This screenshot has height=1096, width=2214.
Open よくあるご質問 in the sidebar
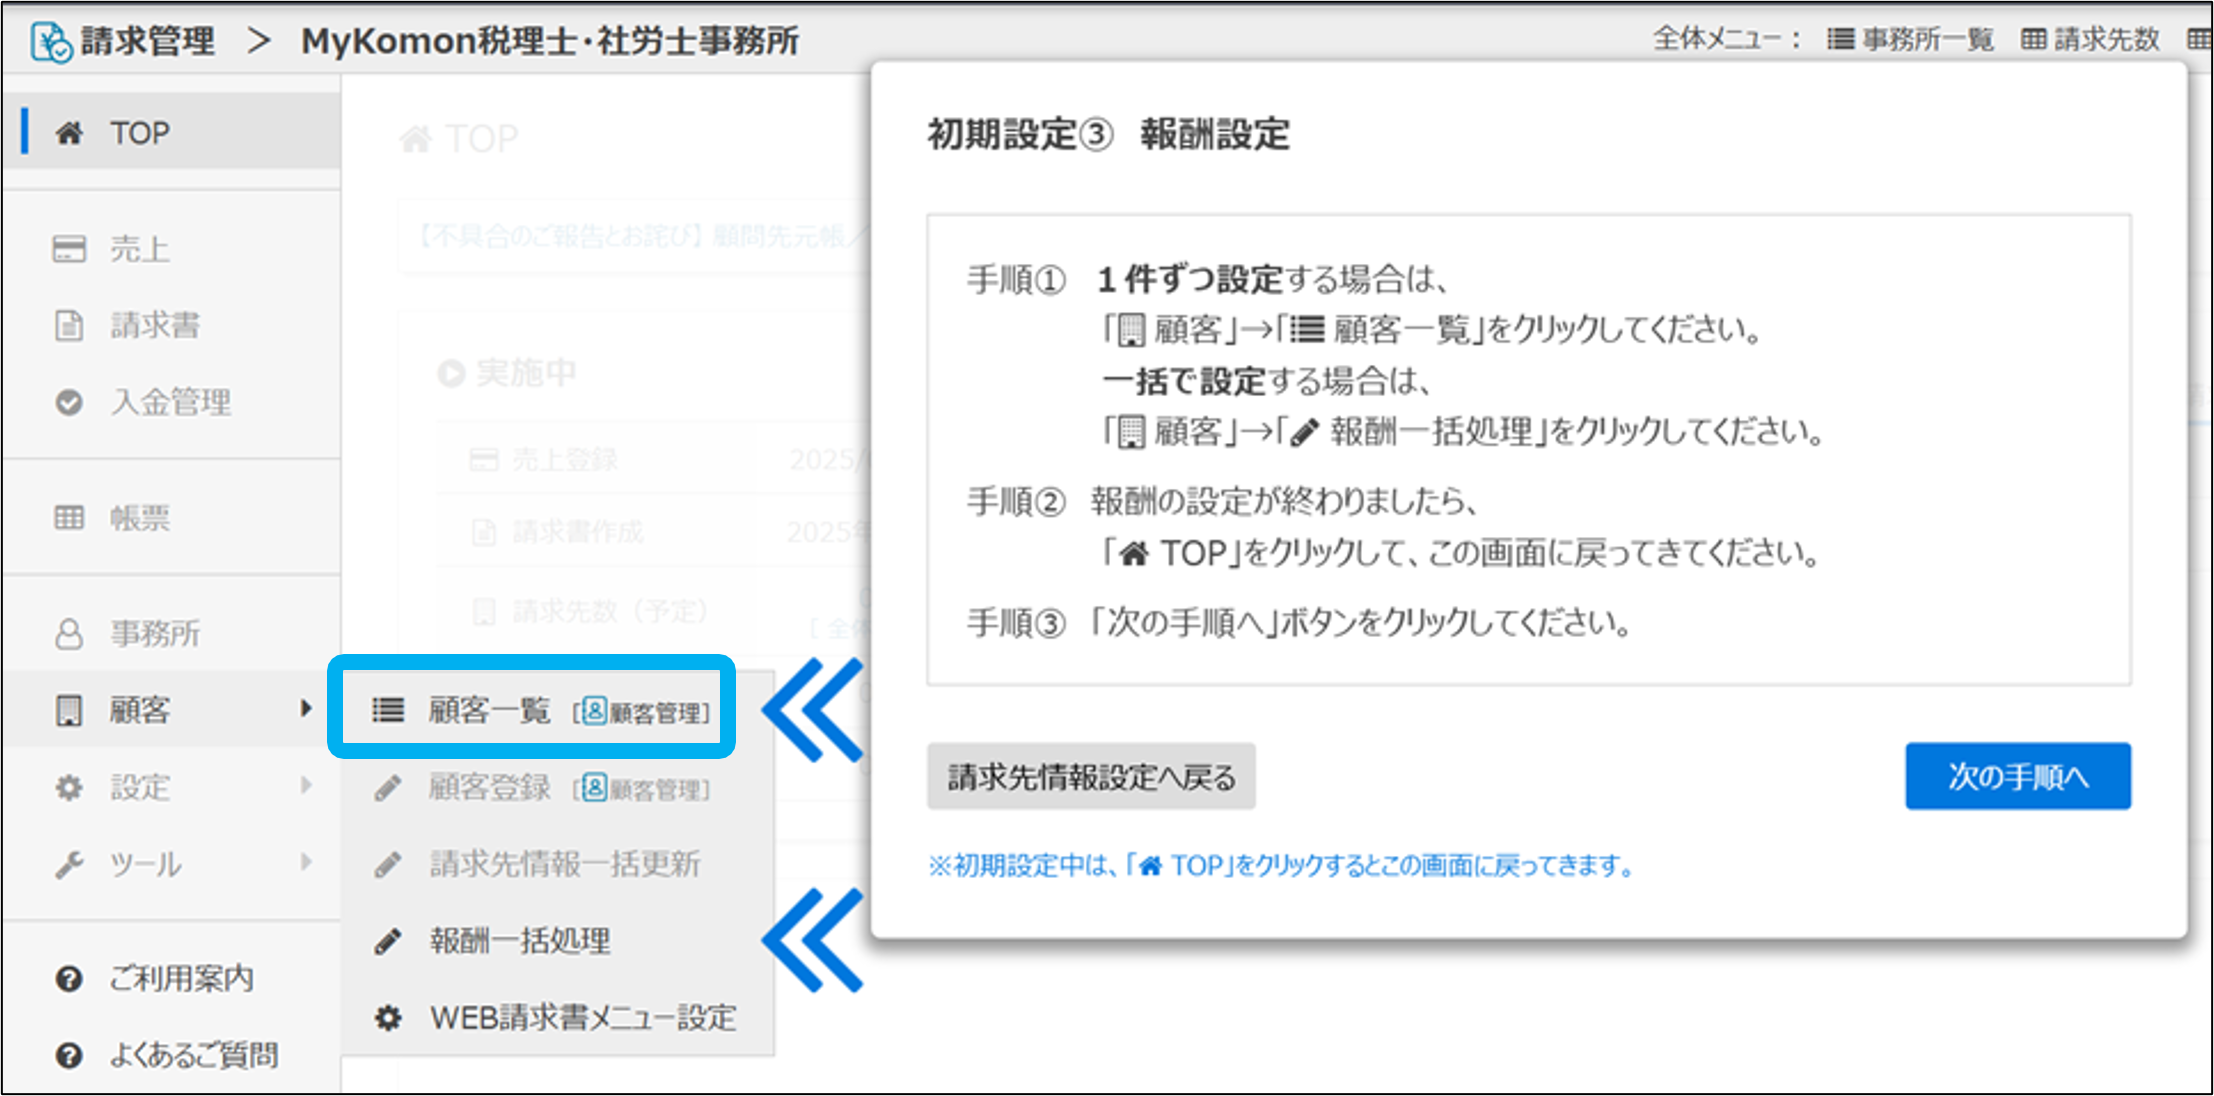tap(193, 1055)
